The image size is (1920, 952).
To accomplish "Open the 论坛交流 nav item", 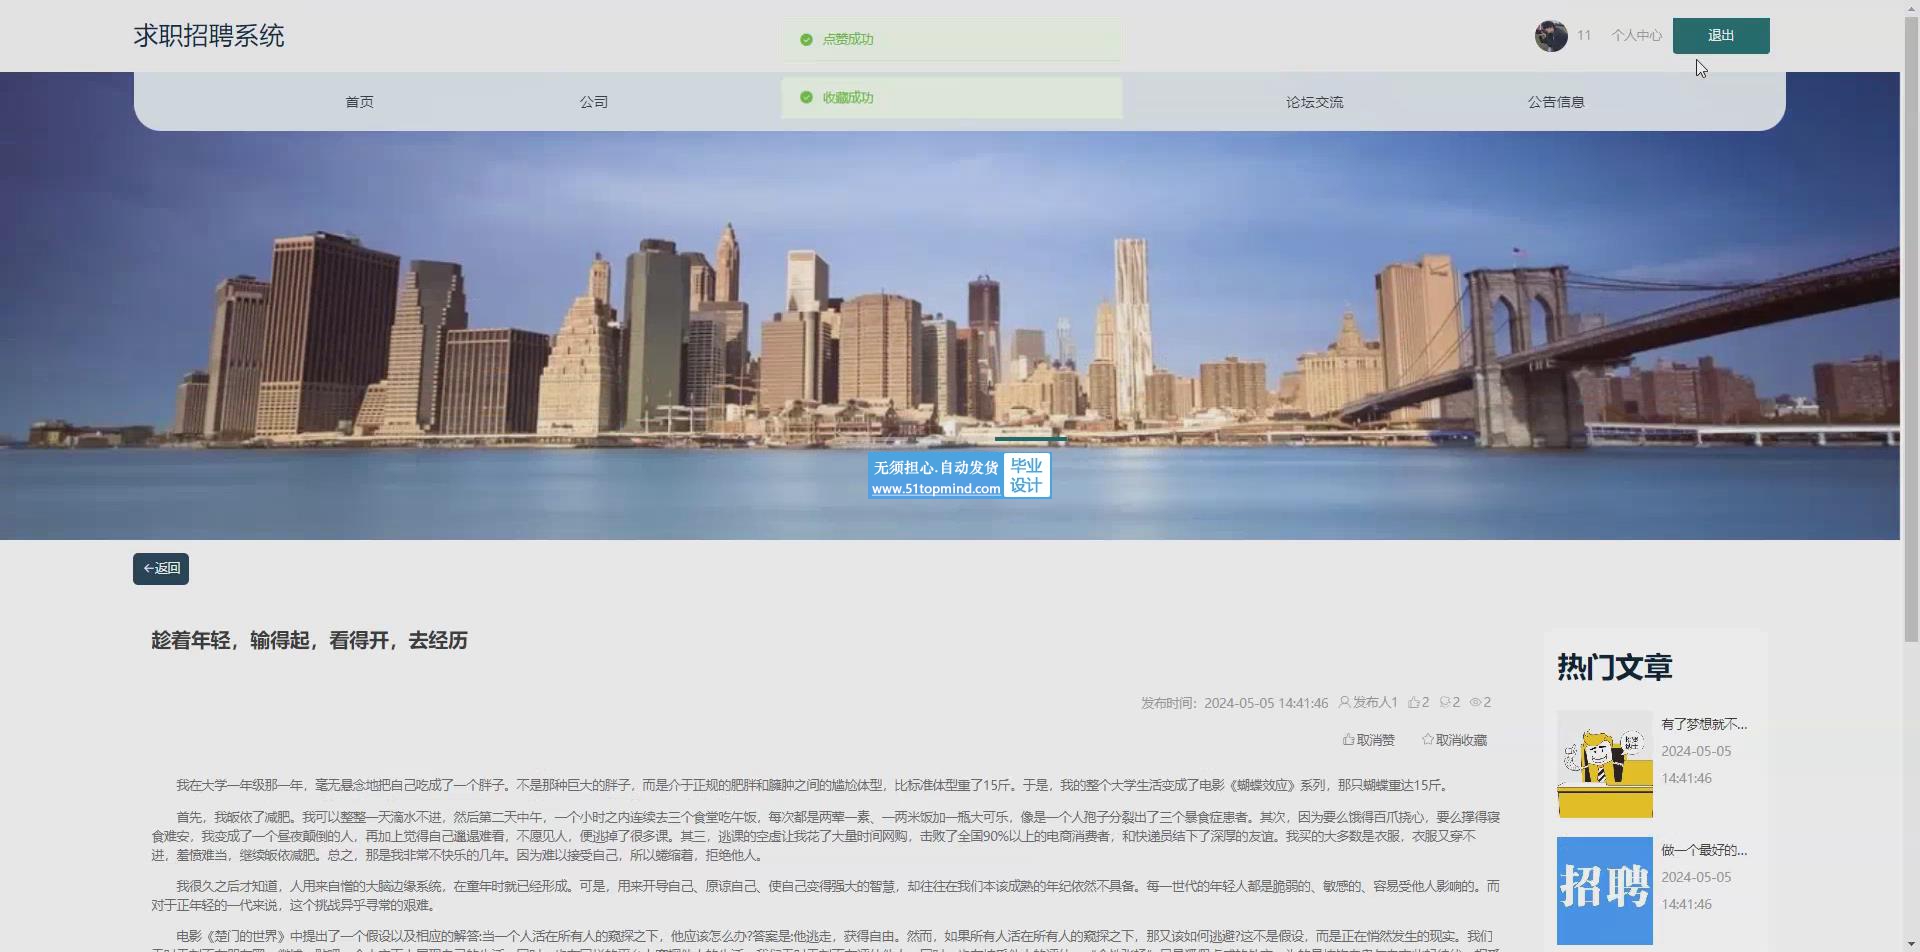I will point(1314,102).
